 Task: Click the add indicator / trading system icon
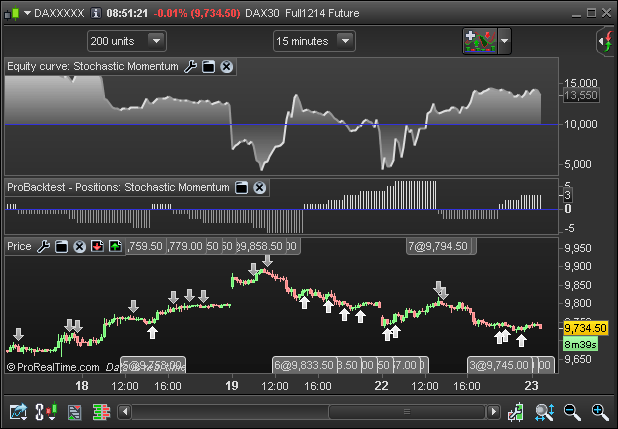coord(480,41)
